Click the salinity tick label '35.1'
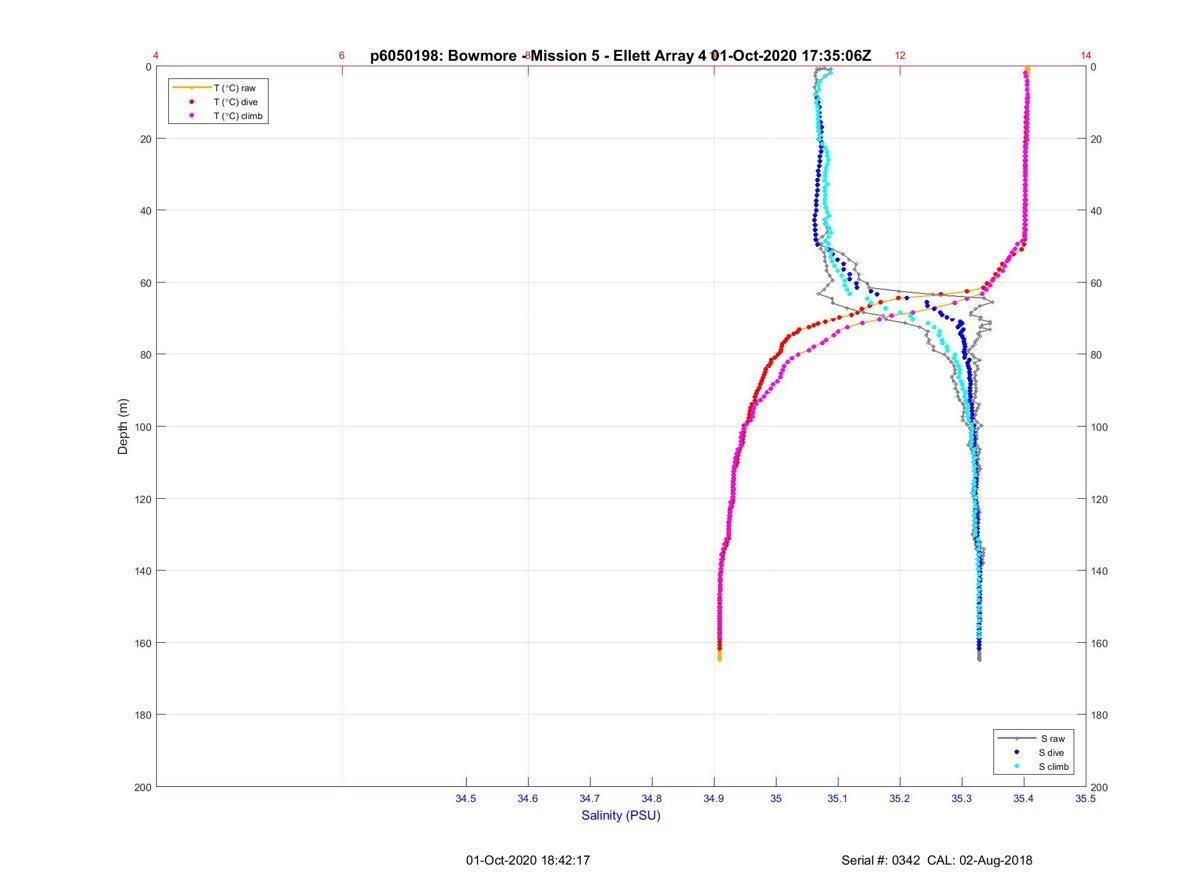Image resolution: width=1200 pixels, height=885 pixels. click(x=838, y=799)
